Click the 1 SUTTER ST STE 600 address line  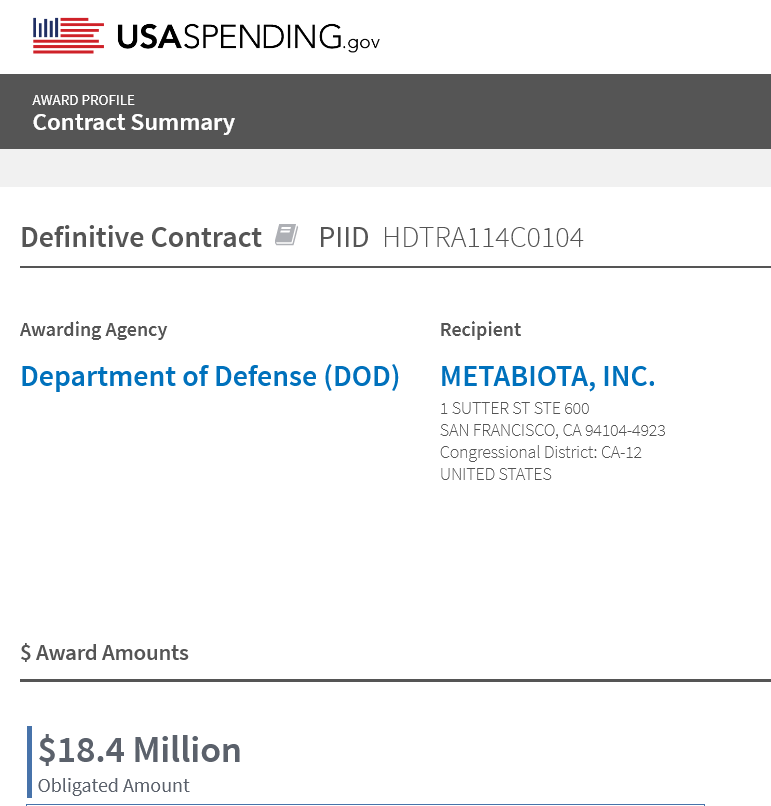click(x=515, y=409)
